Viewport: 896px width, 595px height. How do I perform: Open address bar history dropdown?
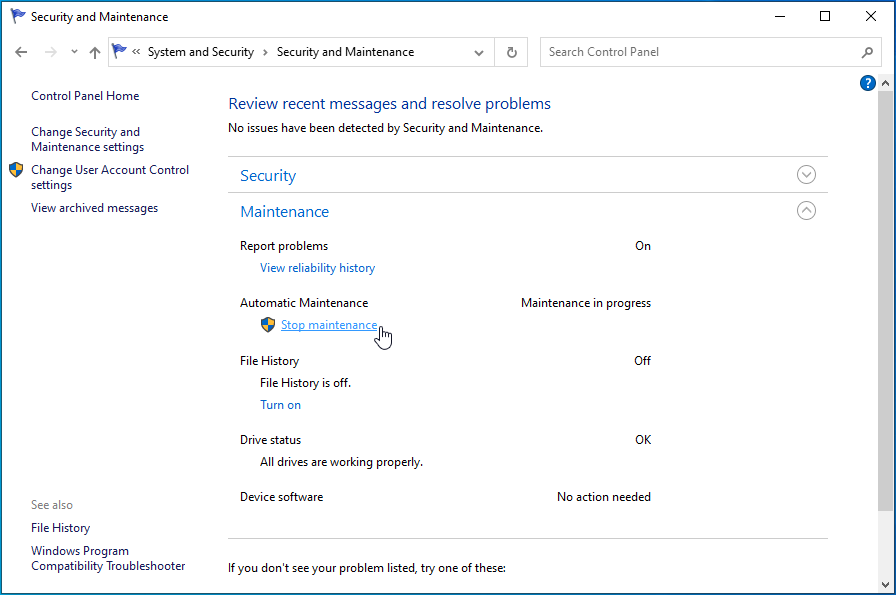point(480,52)
